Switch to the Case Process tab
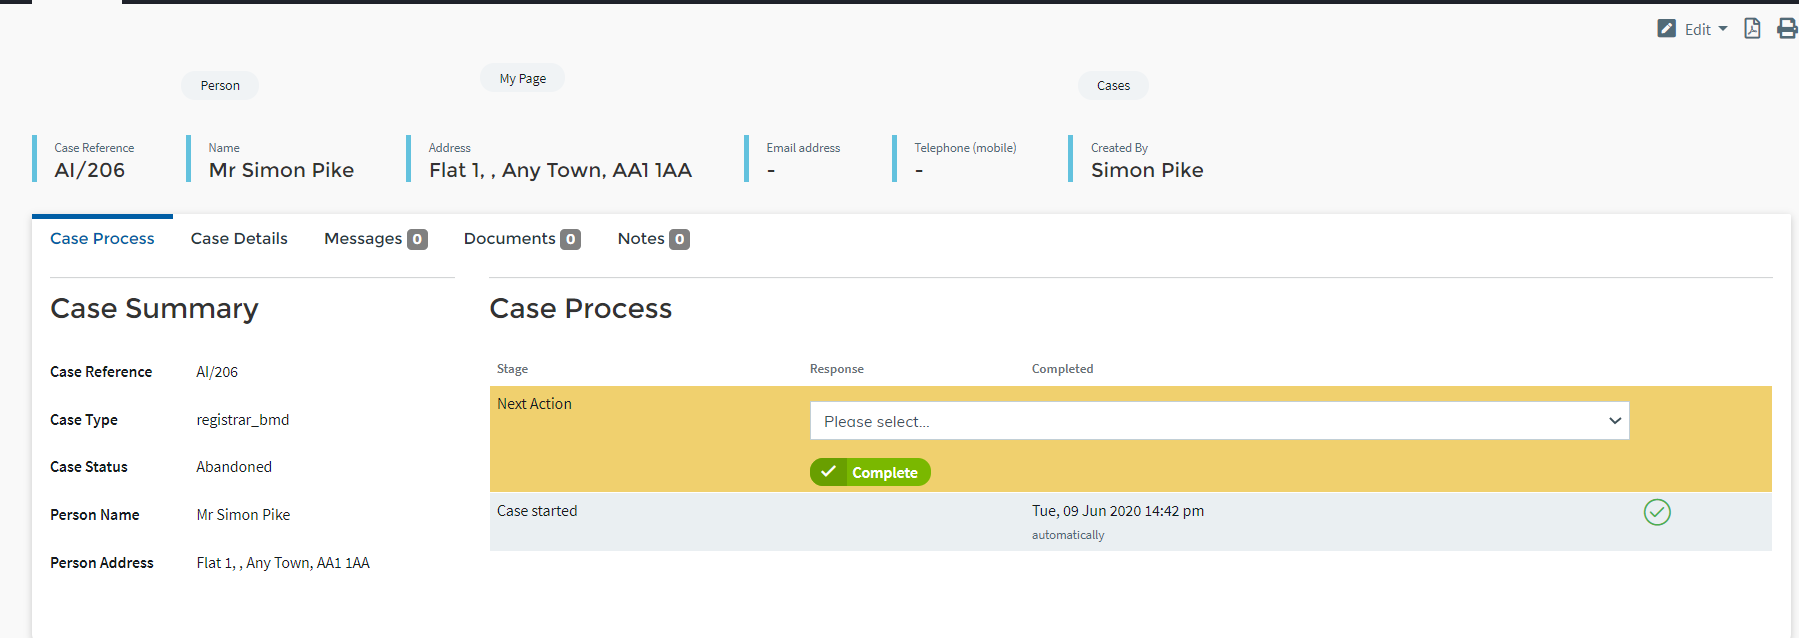1799x638 pixels. tap(102, 239)
